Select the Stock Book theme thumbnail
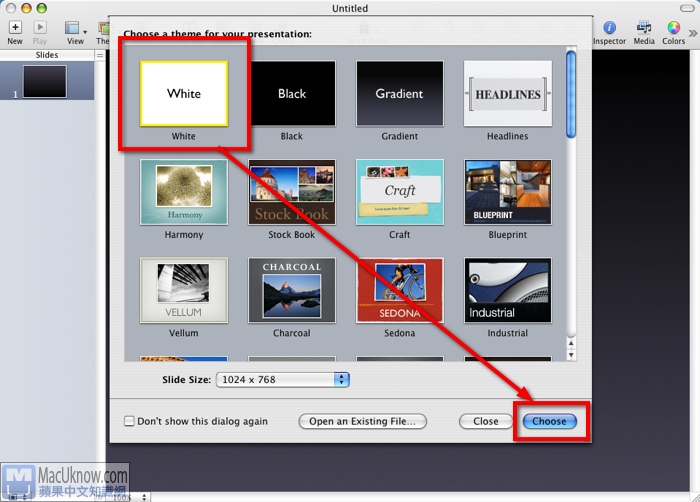Viewport: 700px width, 502px height. pyautogui.click(x=292, y=192)
